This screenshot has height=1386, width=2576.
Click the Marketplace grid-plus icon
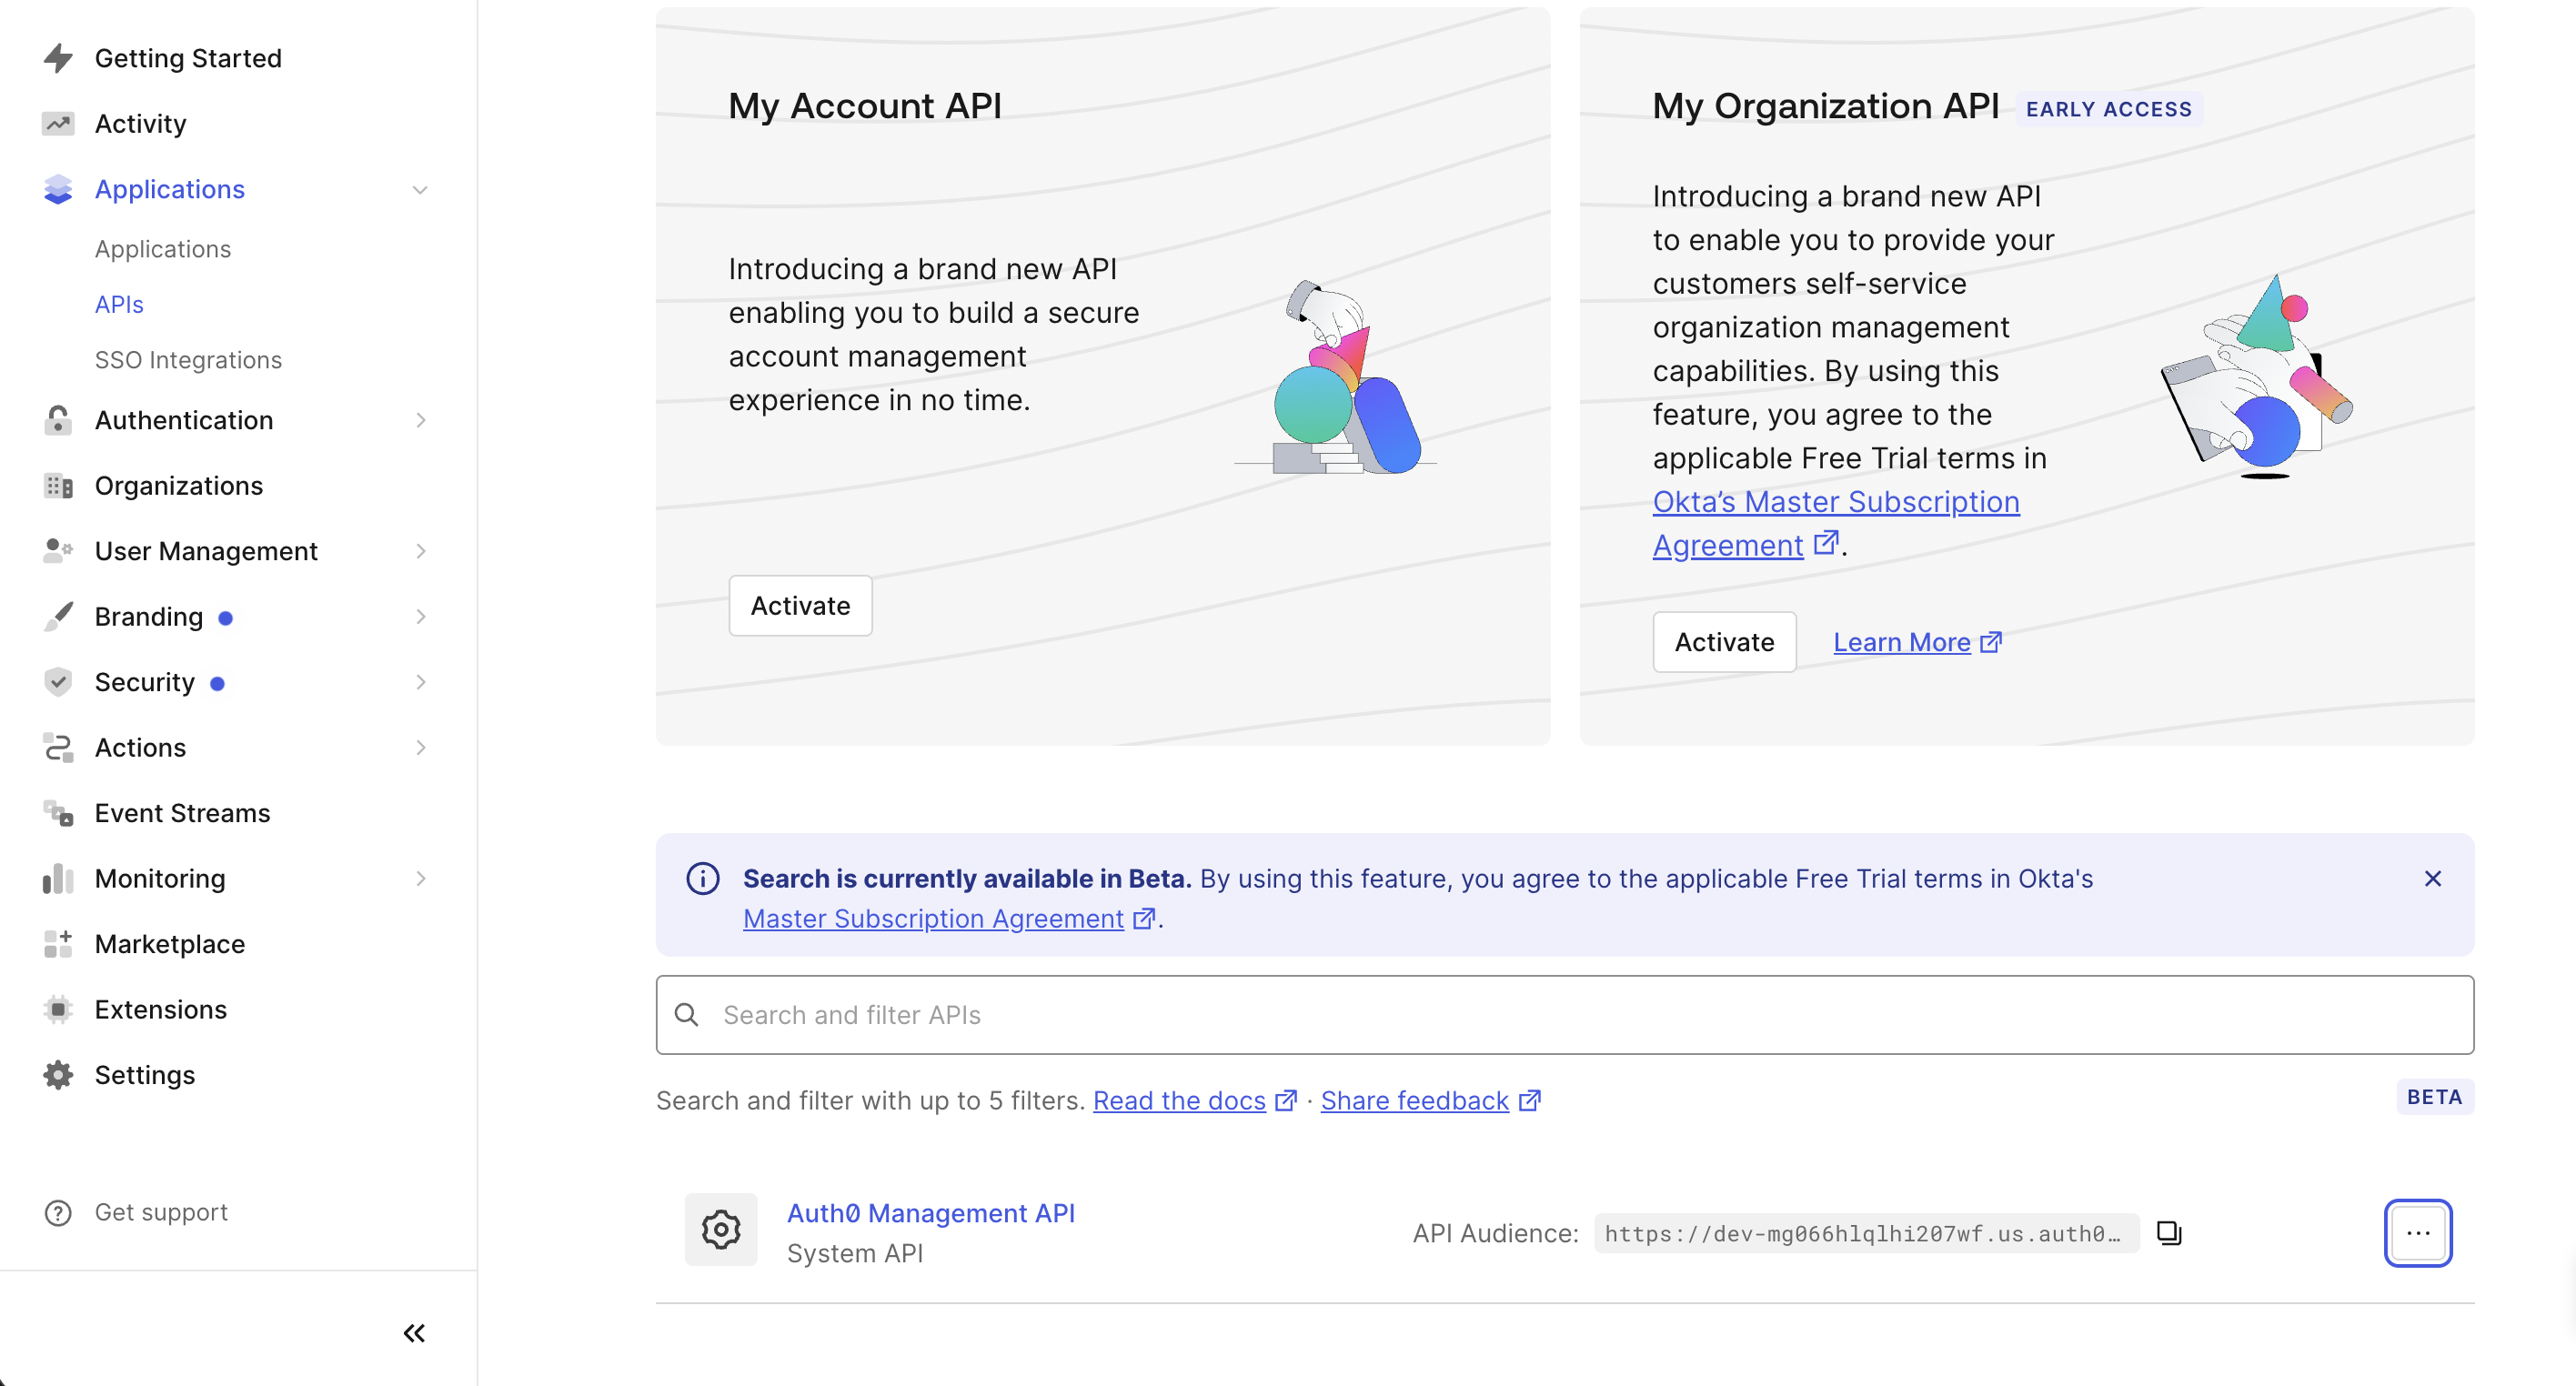click(x=58, y=944)
